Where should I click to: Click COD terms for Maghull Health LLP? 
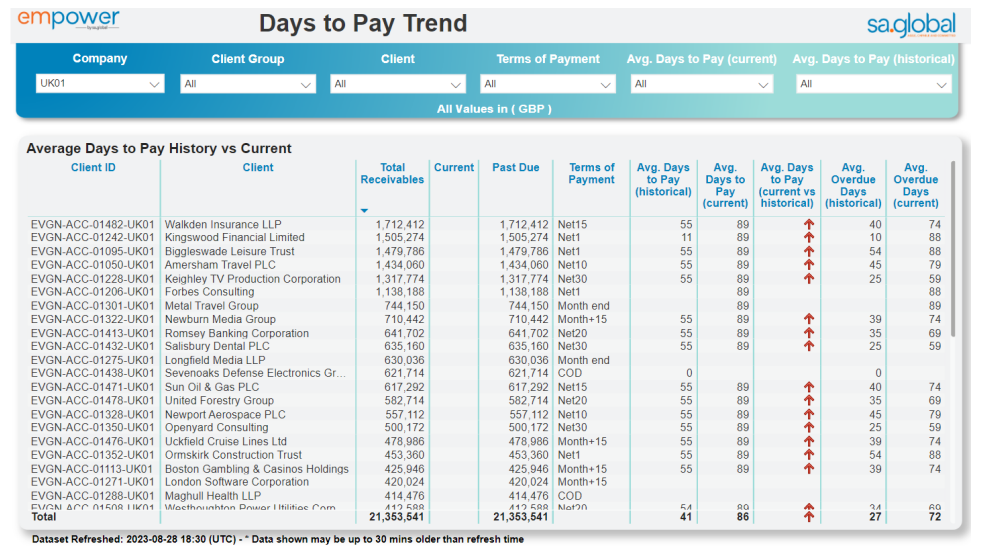(x=570, y=496)
